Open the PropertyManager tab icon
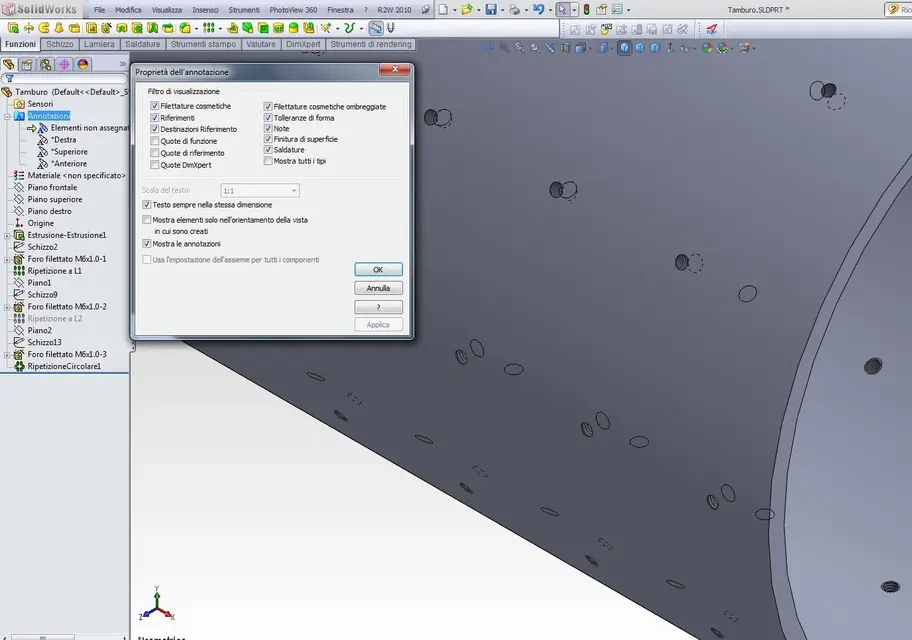This screenshot has width=912, height=640. click(x=27, y=64)
